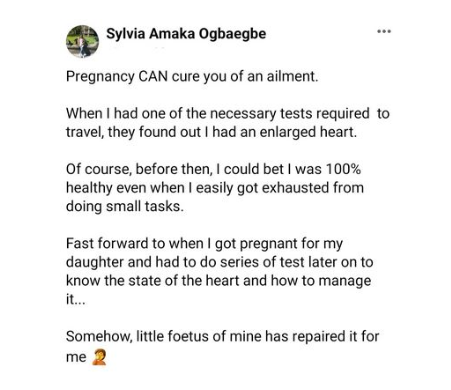Click the trailing 'it...' text line
Image resolution: width=451 pixels, height=390 pixels.
pyautogui.click(x=76, y=300)
